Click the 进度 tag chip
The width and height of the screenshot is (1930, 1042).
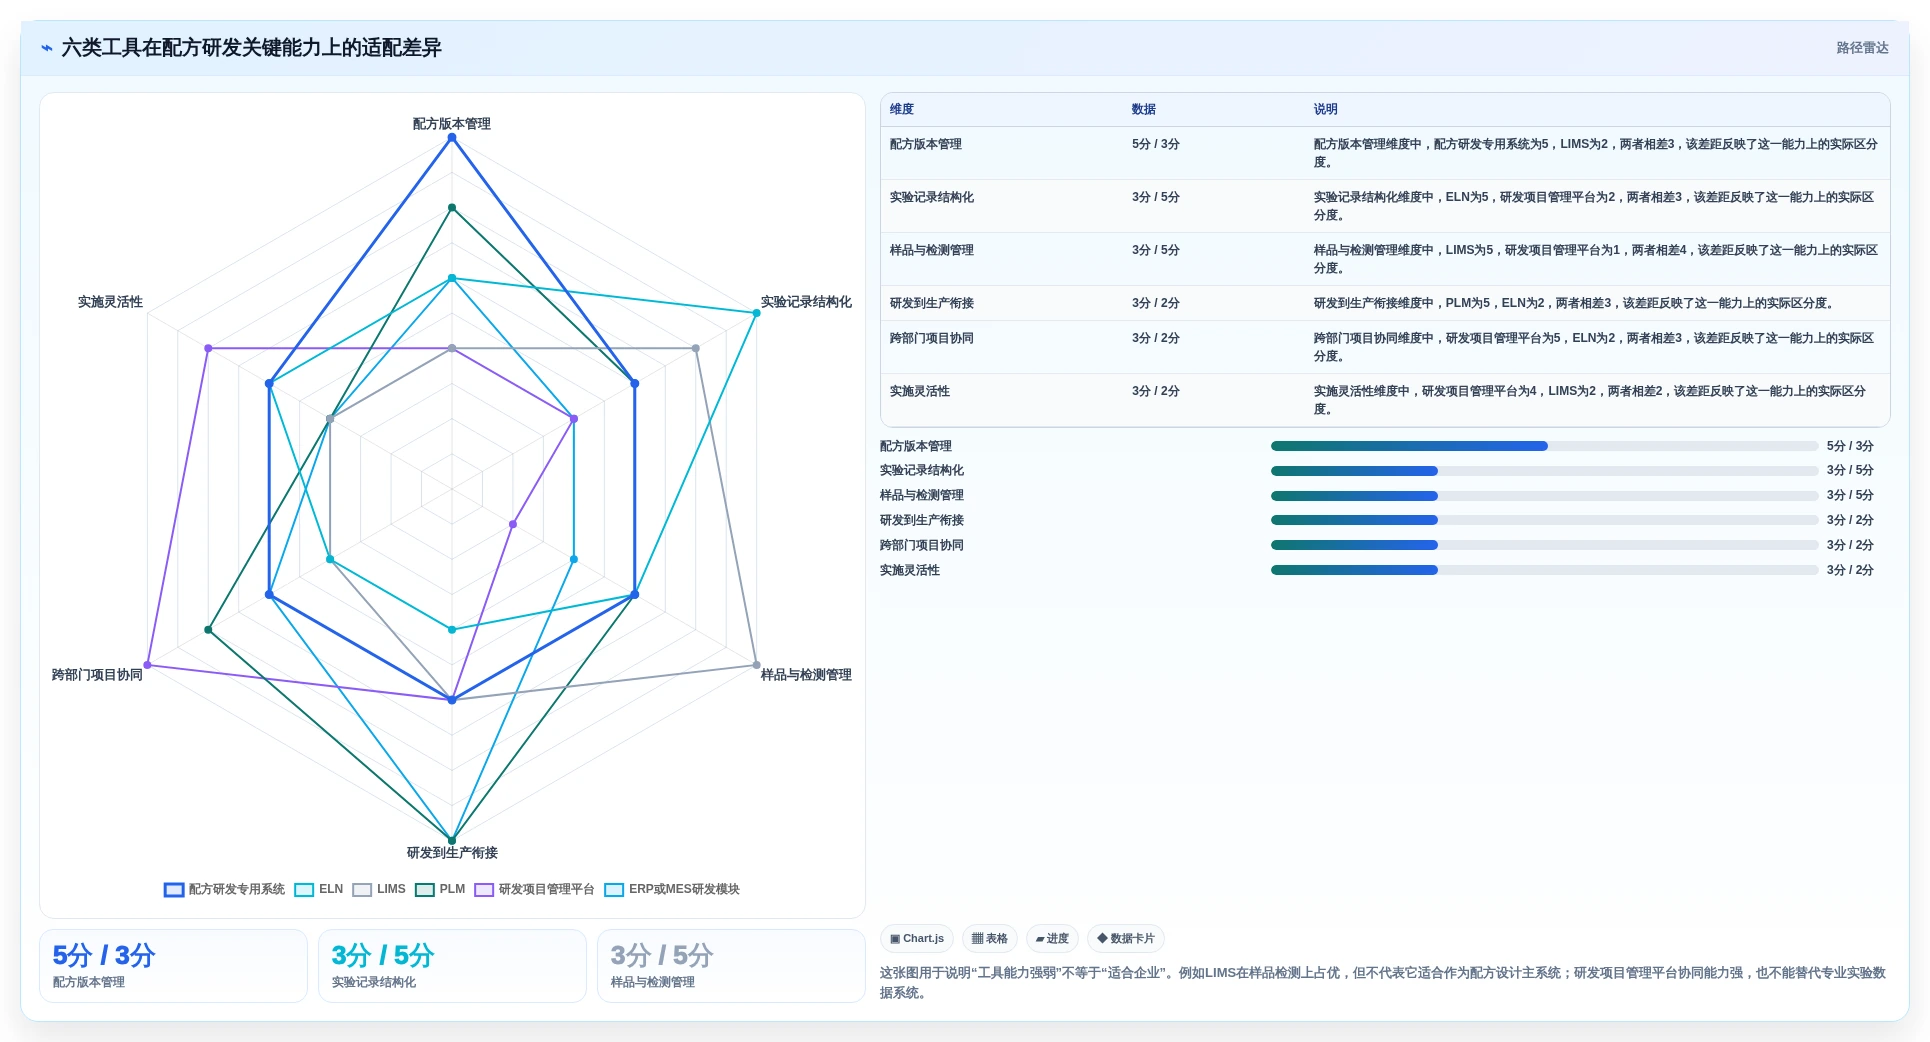[x=1052, y=939]
